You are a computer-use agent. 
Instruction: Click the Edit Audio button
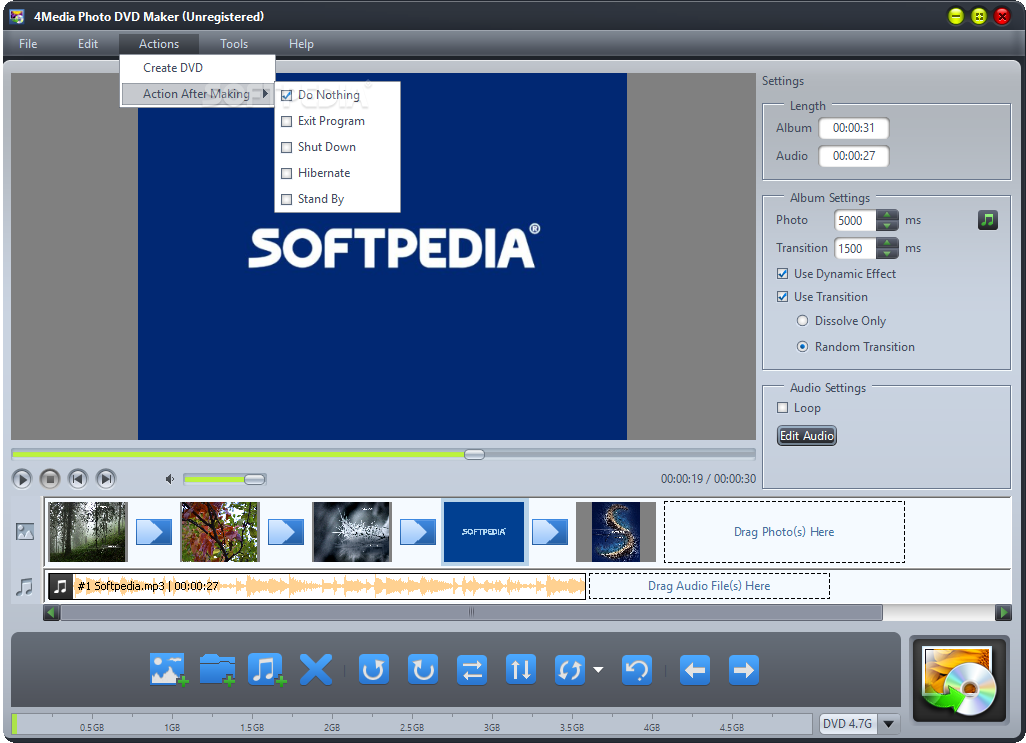click(x=807, y=436)
